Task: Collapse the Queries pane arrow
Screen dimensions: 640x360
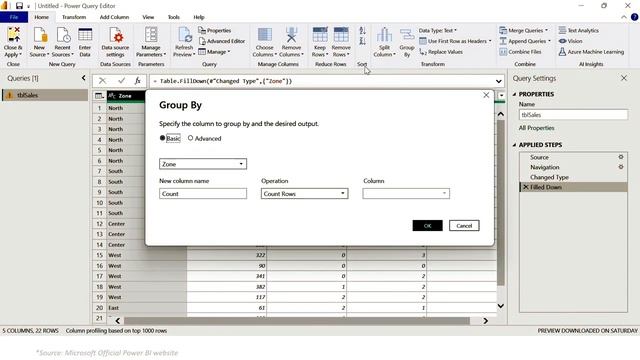Action: click(x=84, y=78)
